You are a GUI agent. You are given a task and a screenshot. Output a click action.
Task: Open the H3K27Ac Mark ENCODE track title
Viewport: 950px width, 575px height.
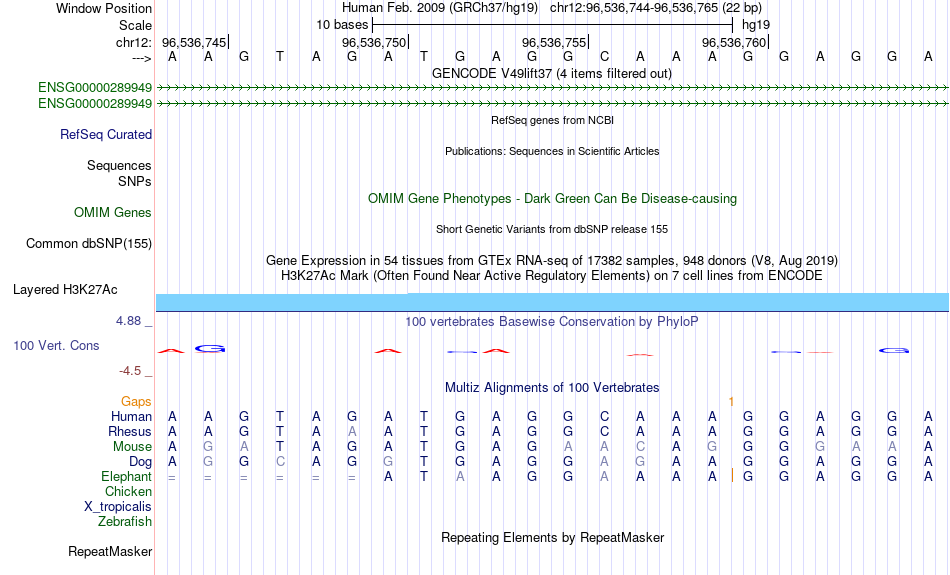pyautogui.click(x=552, y=276)
